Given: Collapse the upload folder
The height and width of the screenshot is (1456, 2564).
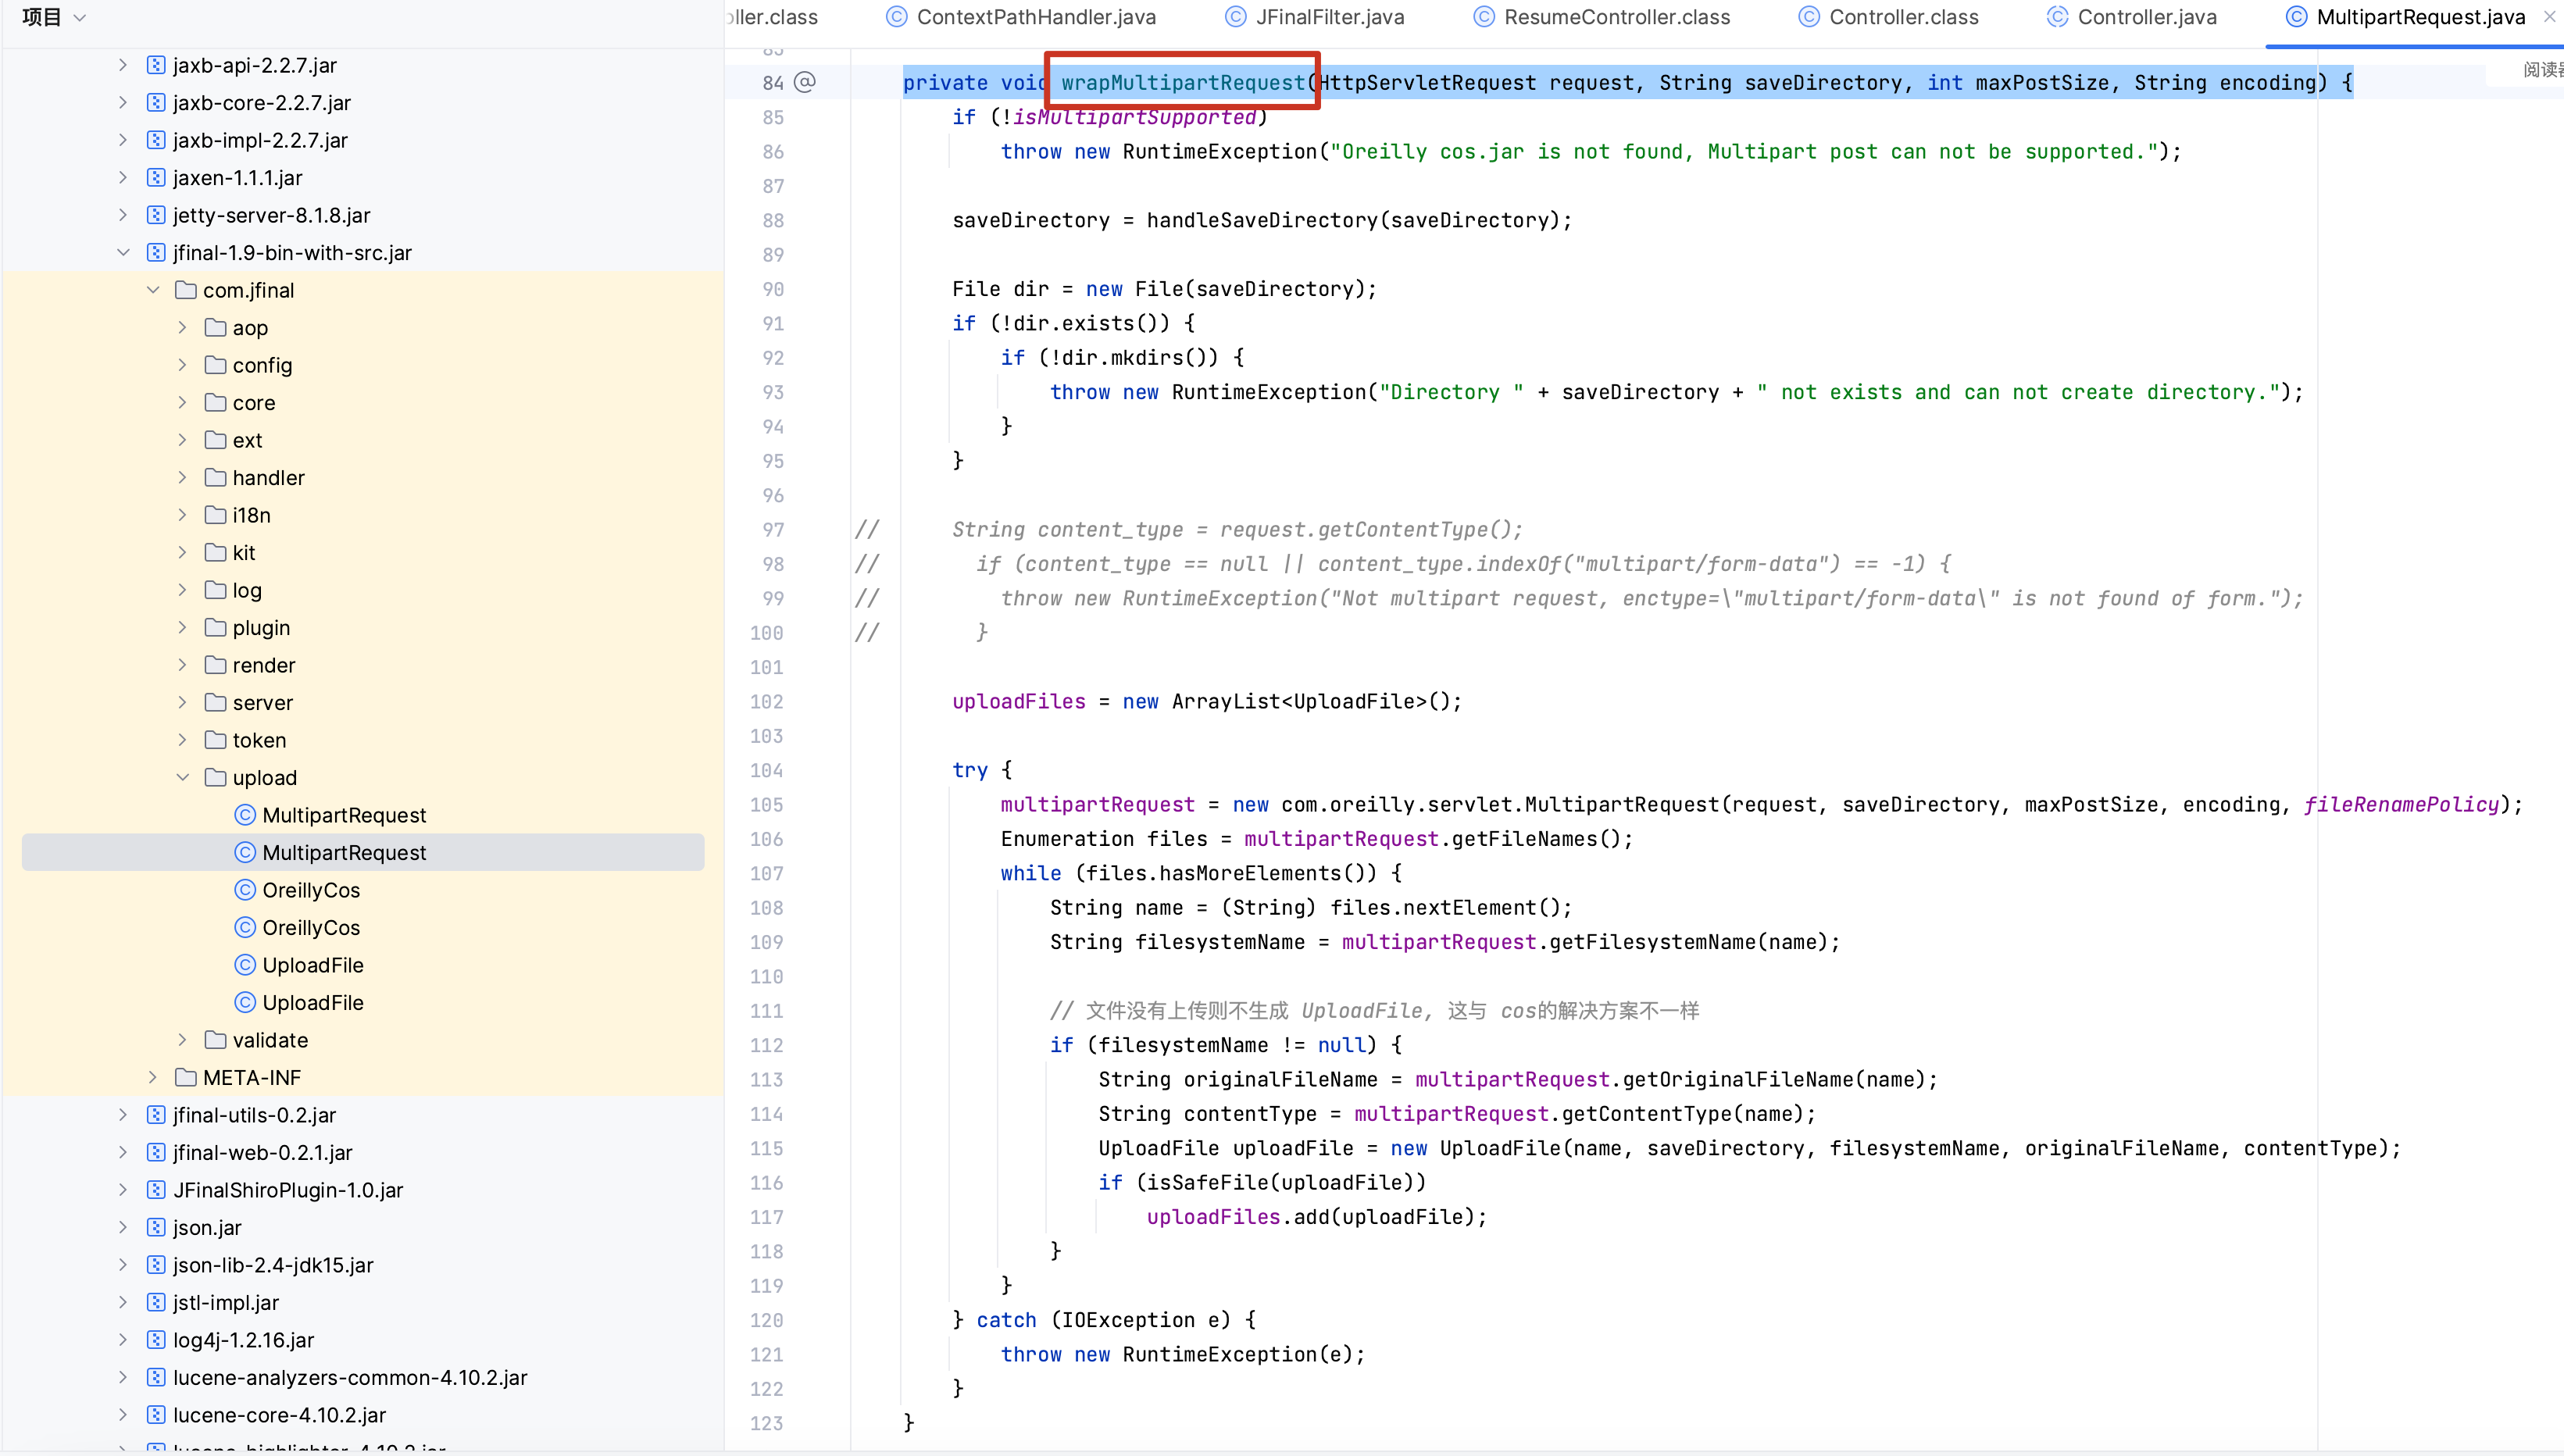Looking at the screenshot, I should [182, 778].
